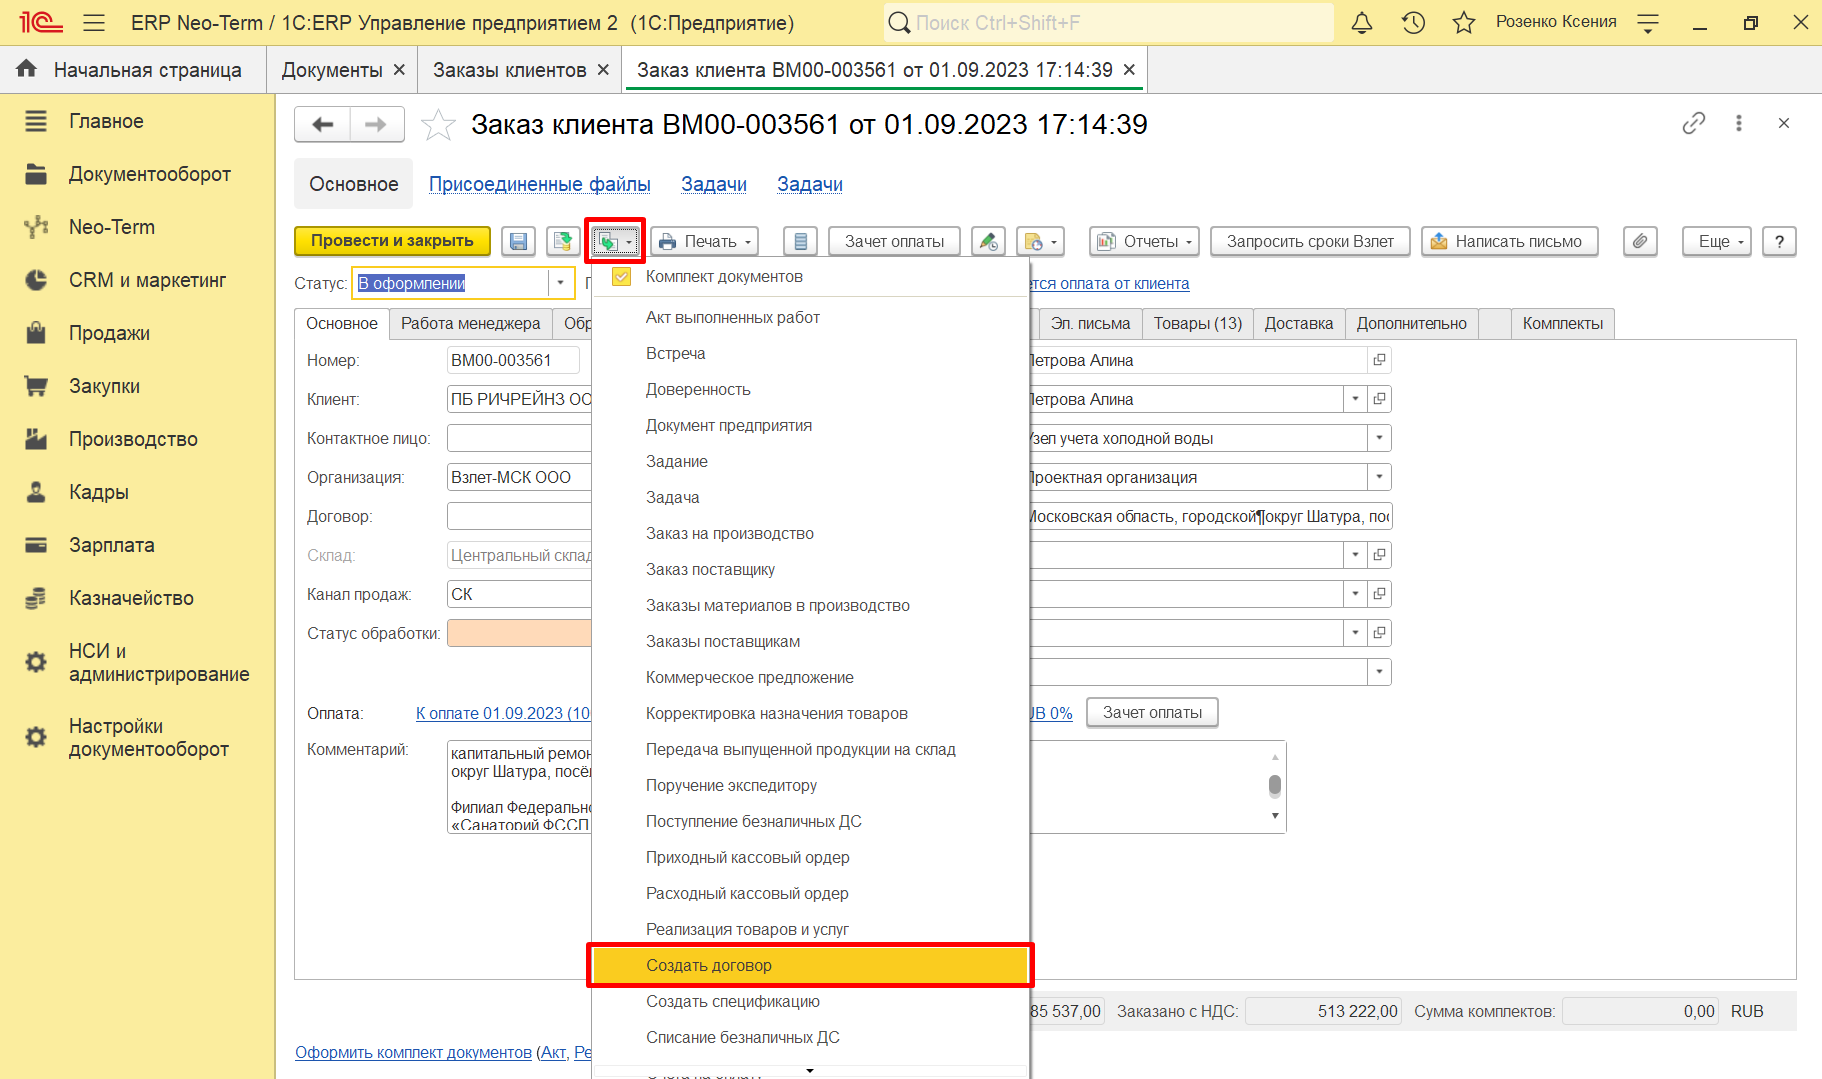Go forward with the right arrow button
Image resolution: width=1822 pixels, height=1079 pixels.
pos(376,124)
